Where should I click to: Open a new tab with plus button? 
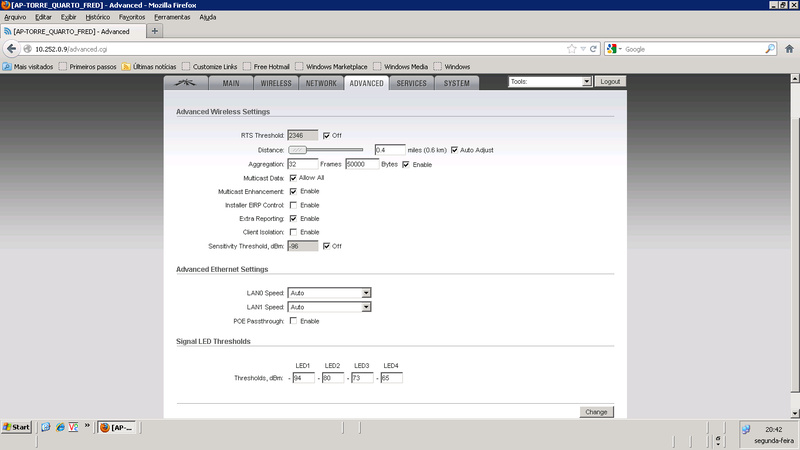(155, 31)
